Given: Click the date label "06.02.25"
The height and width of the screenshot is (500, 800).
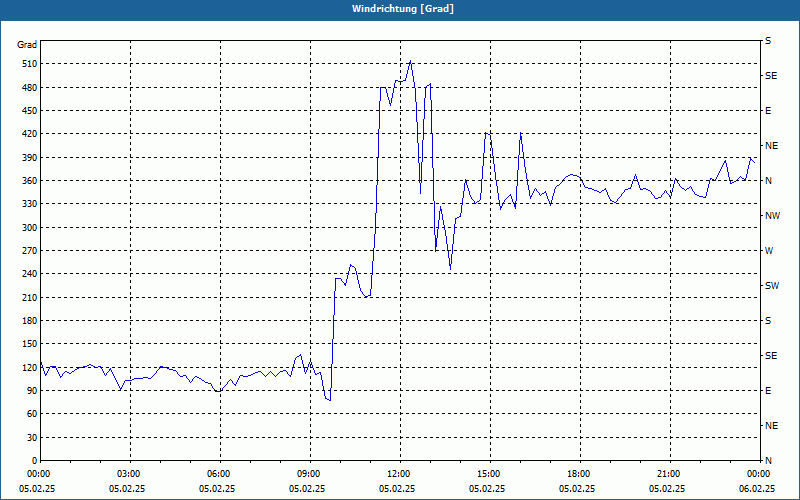Looking at the screenshot, I should click(x=757, y=489).
